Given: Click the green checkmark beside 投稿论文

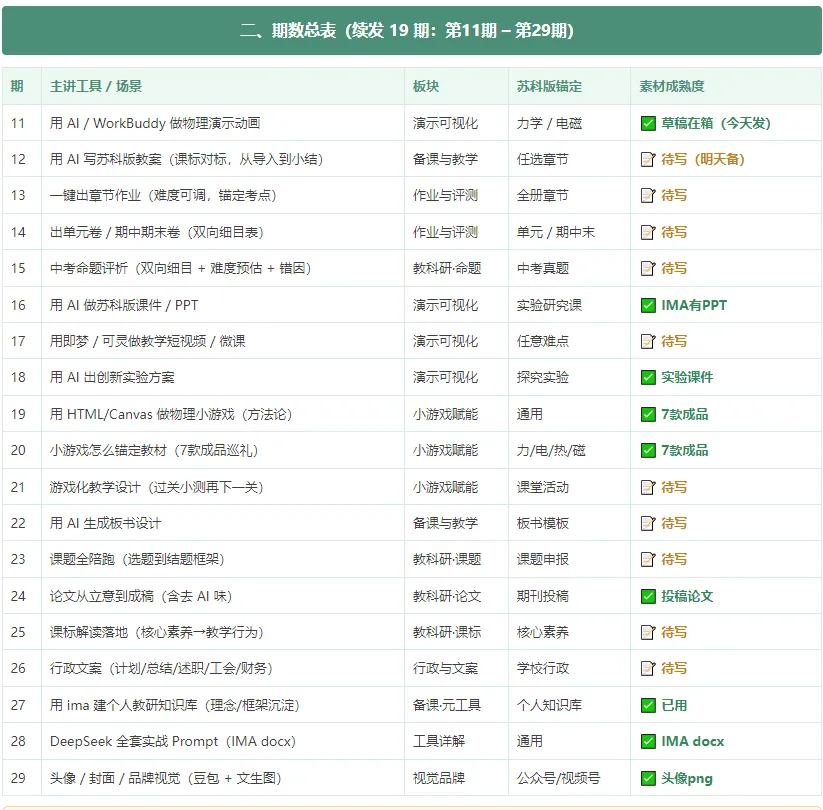Looking at the screenshot, I should click(648, 596).
